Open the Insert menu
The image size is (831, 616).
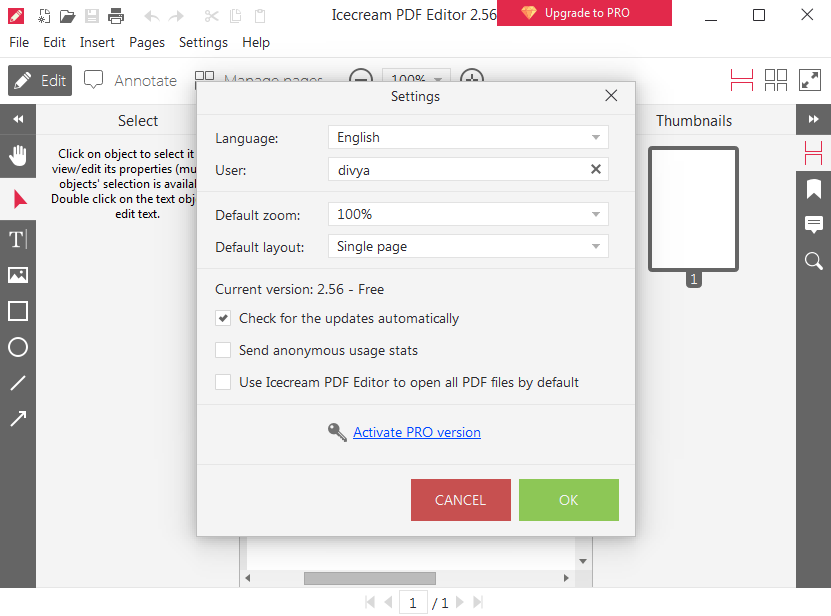tap(97, 42)
